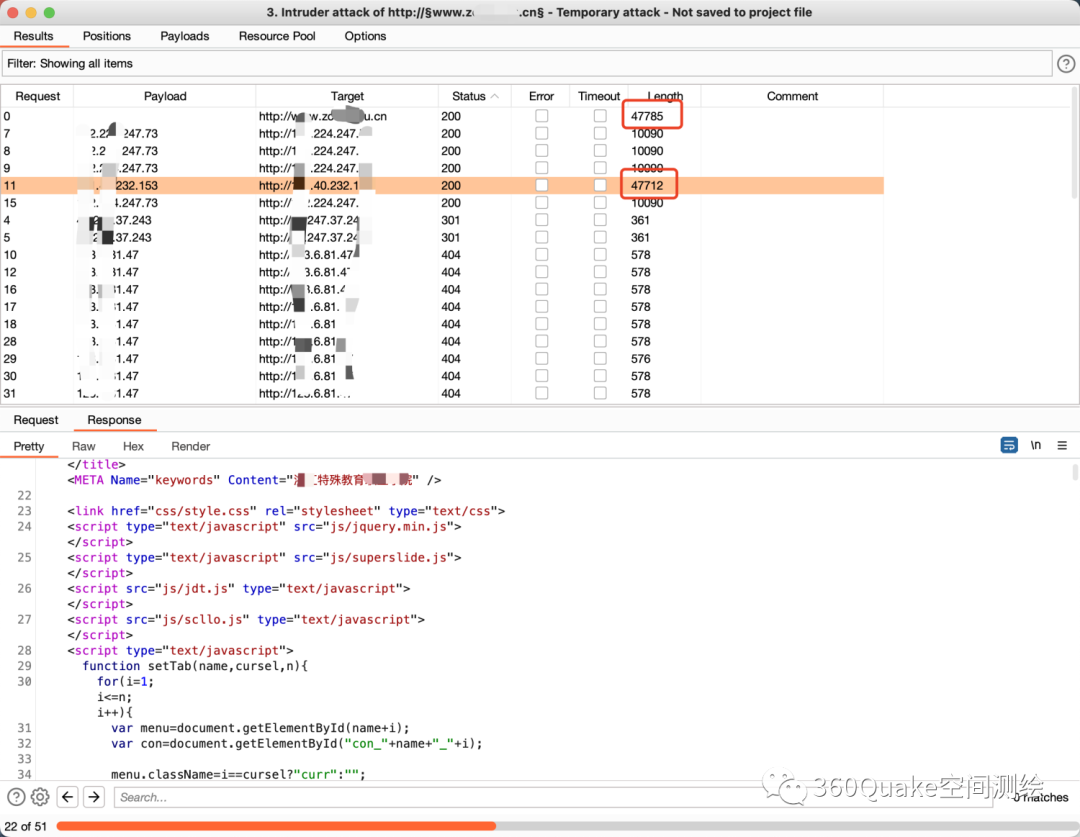
Task: Select the row for request 16
Action: coord(442,289)
